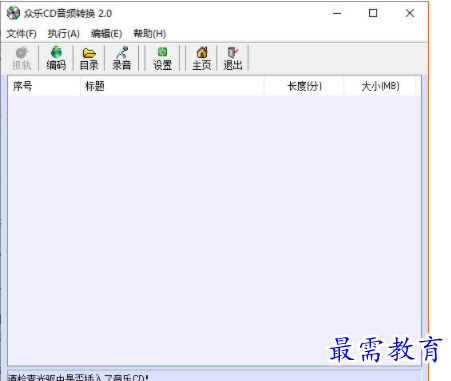The width and height of the screenshot is (451, 381).
Task: Click the 众乐CD音频转换 2.0 title text
Action: click(68, 14)
